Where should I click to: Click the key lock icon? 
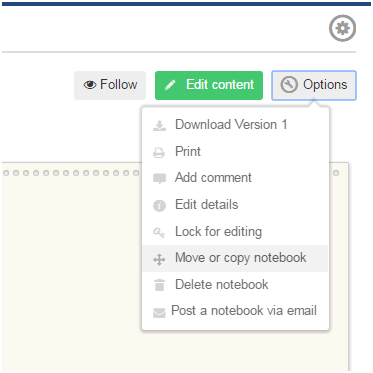coord(159,232)
